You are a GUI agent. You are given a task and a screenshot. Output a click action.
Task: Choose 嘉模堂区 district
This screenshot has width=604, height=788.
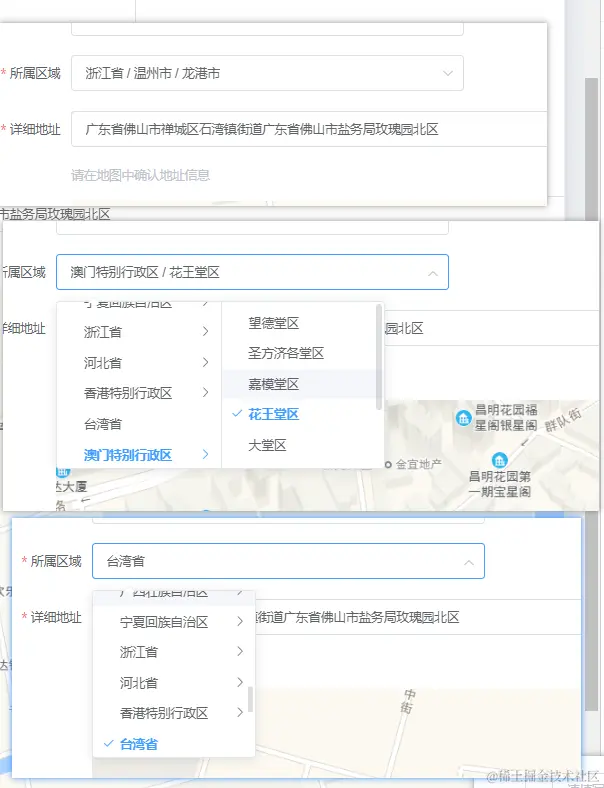coord(300,384)
